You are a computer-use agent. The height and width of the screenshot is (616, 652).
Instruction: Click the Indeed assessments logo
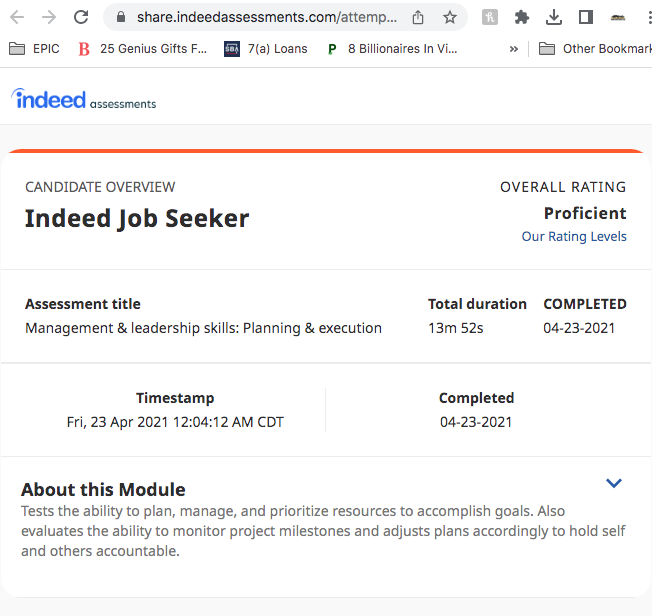point(84,99)
